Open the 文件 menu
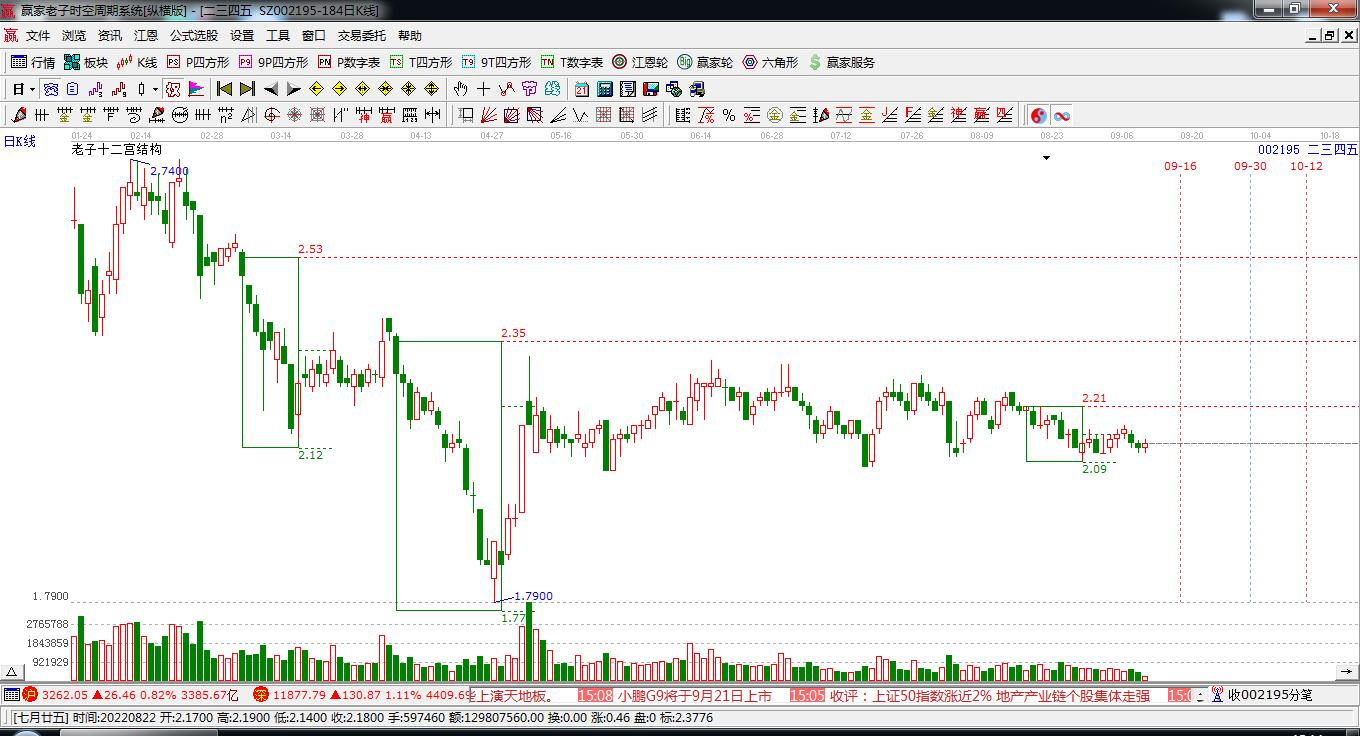 [38, 35]
